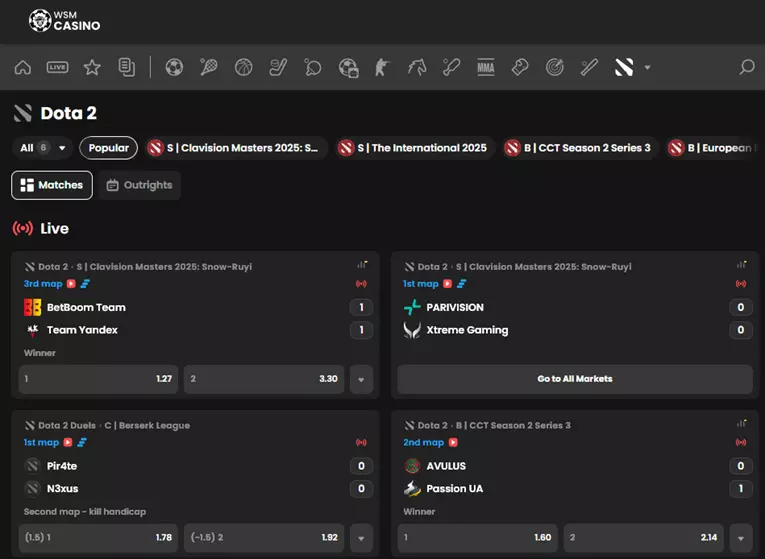Click Go to All Markets button

pos(575,379)
